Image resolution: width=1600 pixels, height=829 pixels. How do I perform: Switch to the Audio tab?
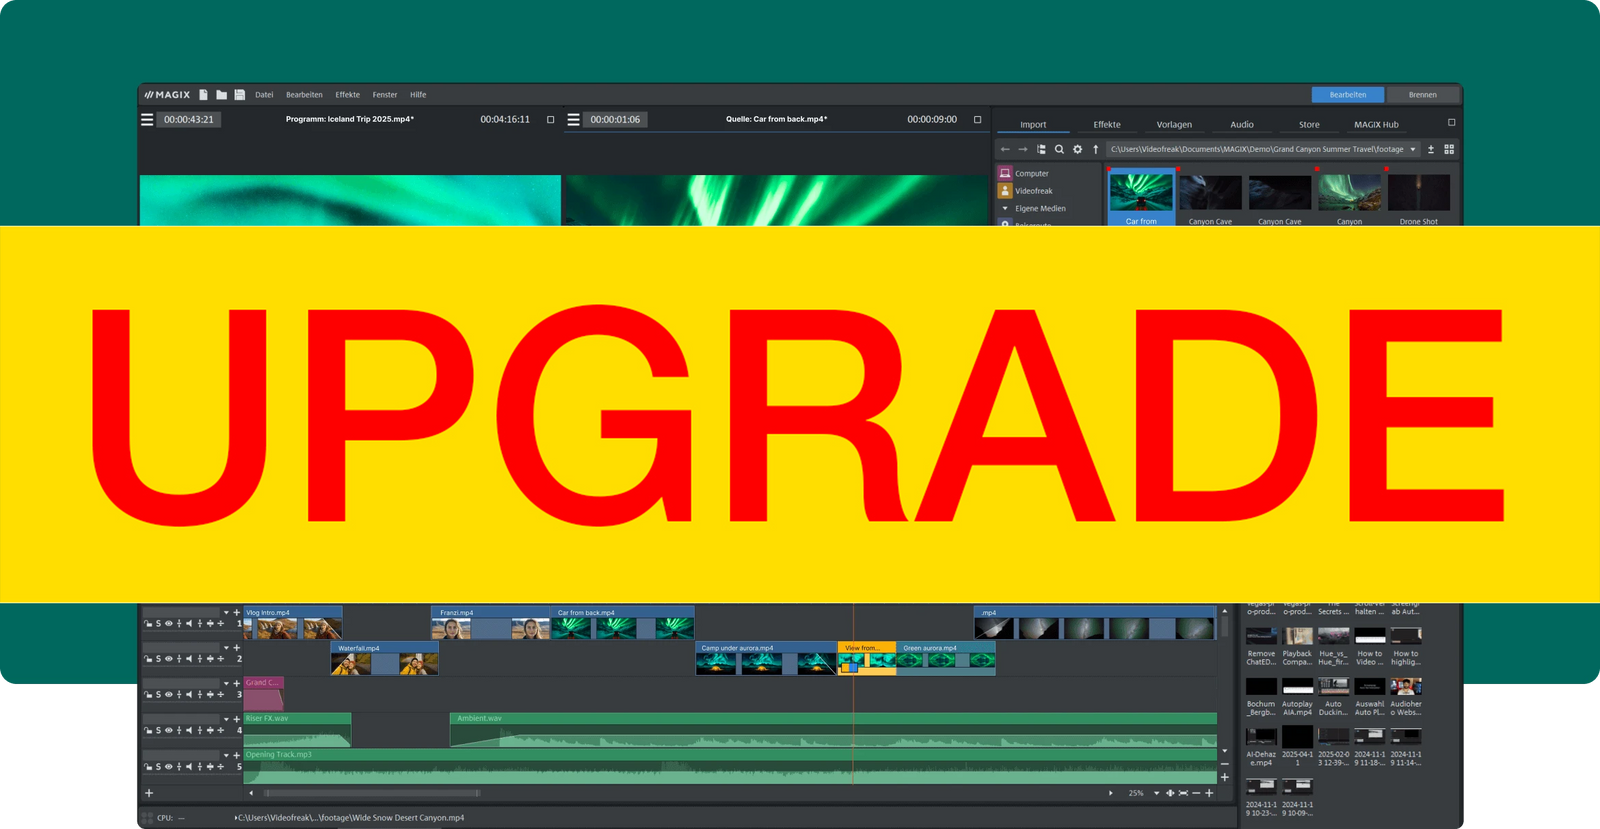1242,125
